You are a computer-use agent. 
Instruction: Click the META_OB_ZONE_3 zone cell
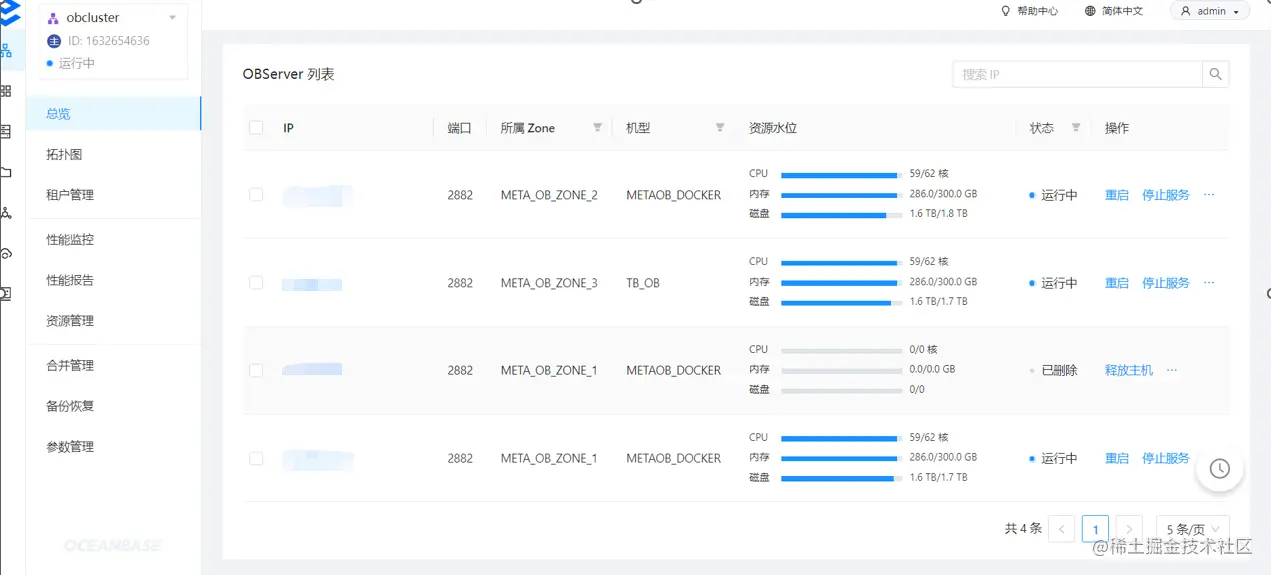coord(549,283)
